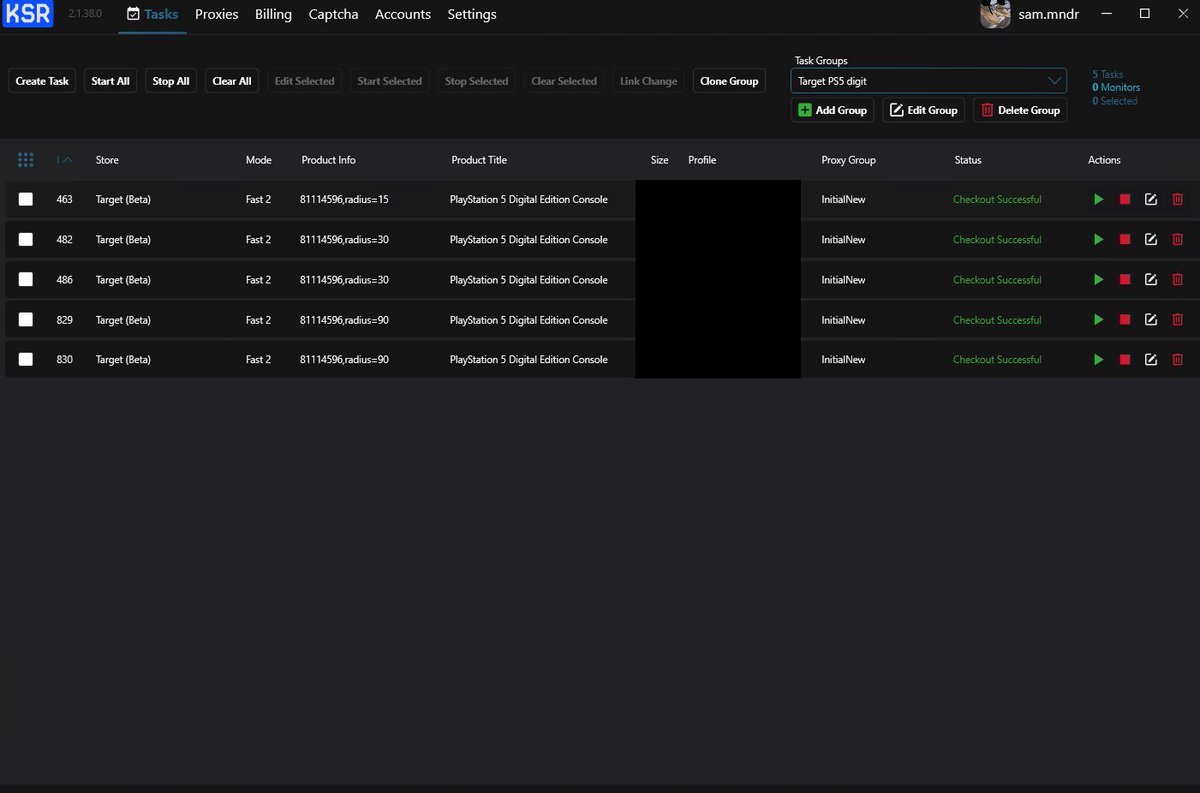Click 81114596,radius=15 product info cell
Screen dimensions: 1200x793
pyautogui.click(x=344, y=200)
